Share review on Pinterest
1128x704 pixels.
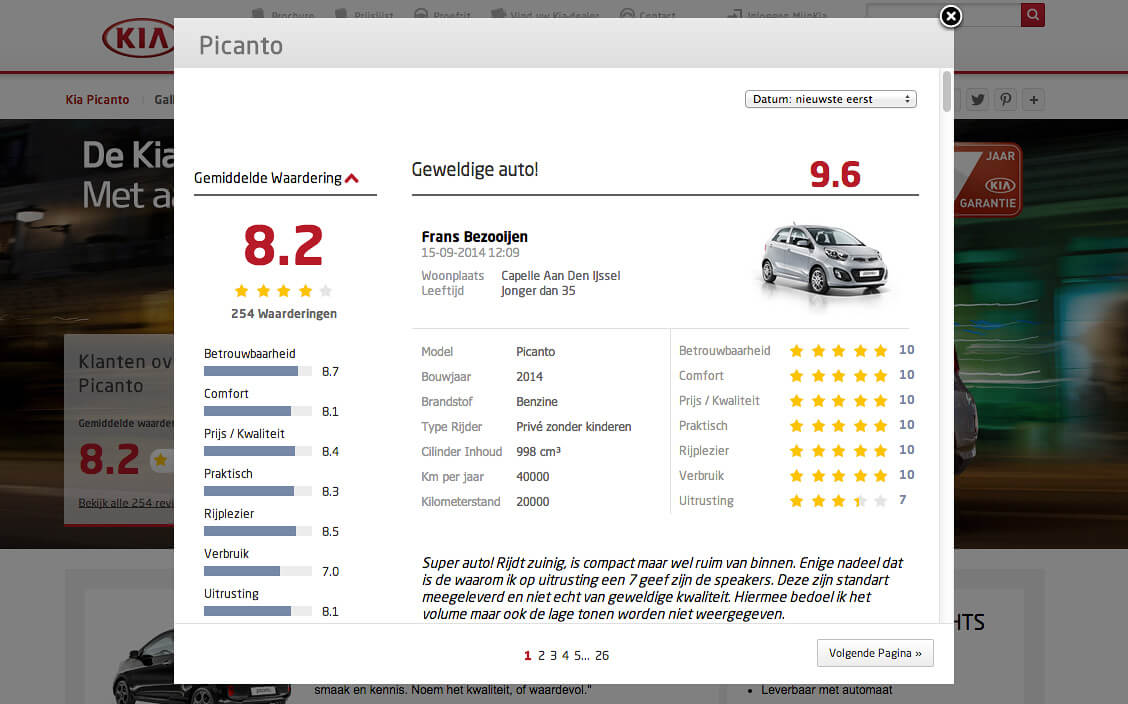(1006, 99)
